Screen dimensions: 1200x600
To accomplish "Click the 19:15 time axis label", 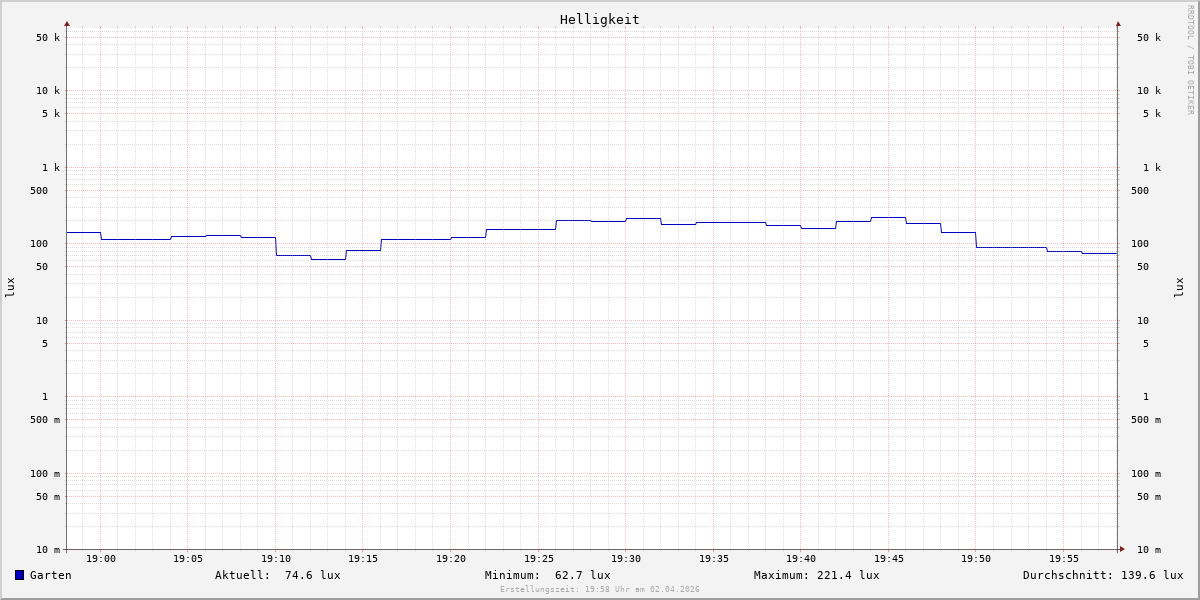I will [x=363, y=559].
